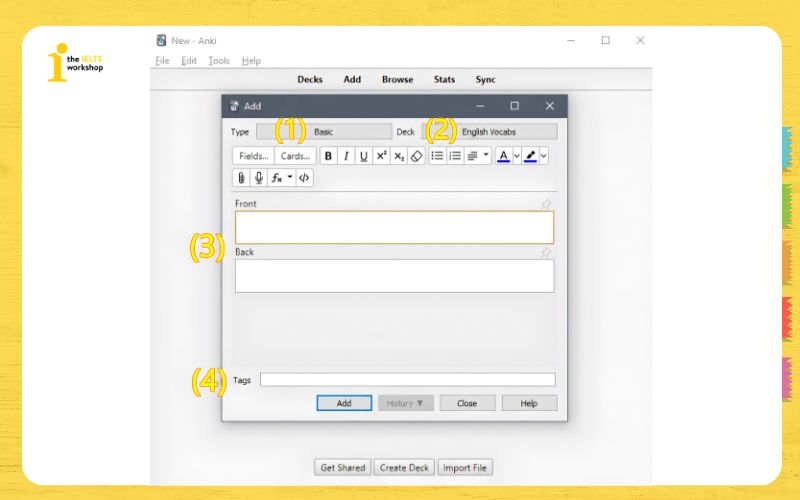
Task: Remove formatting with the eraser icon
Action: pyautogui.click(x=416, y=156)
